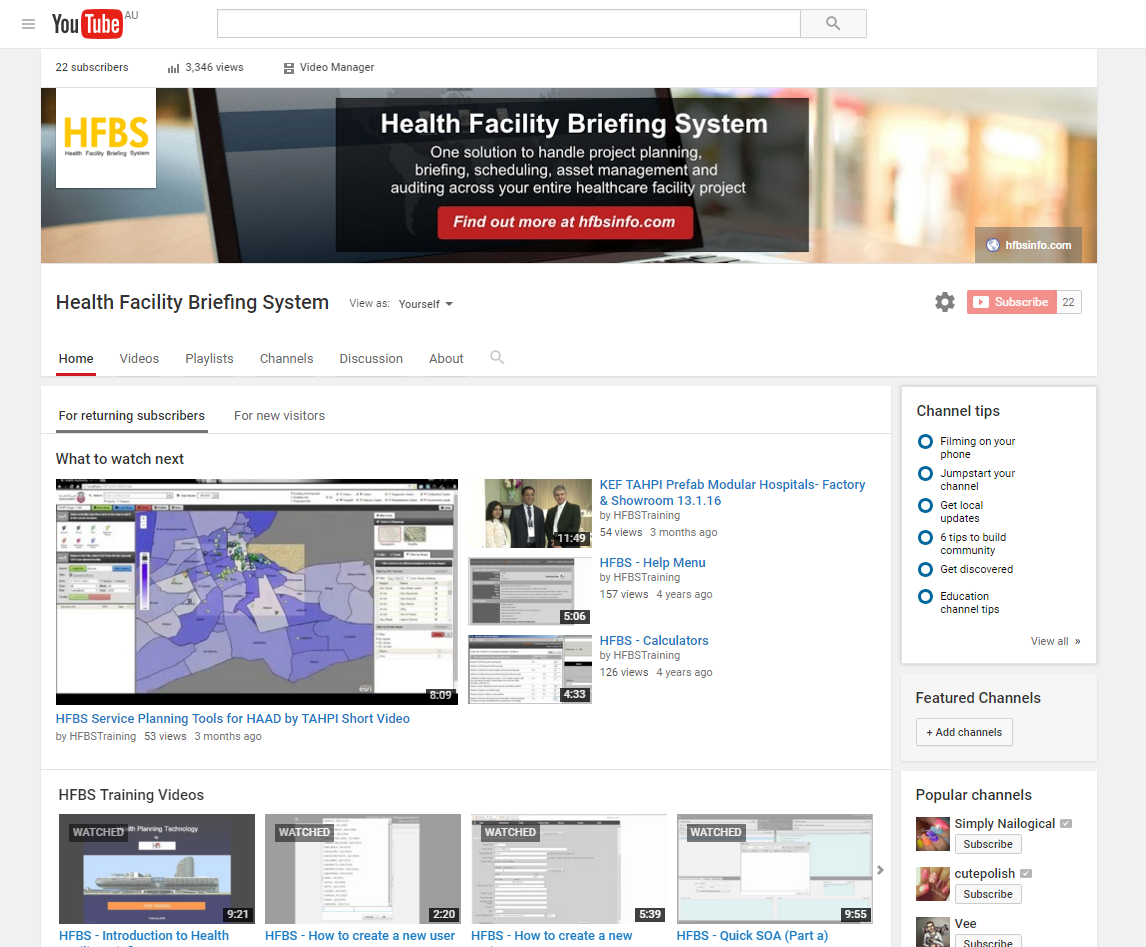1146x947 pixels.
Task: Click the subscriber count box '22'
Action: (1069, 302)
